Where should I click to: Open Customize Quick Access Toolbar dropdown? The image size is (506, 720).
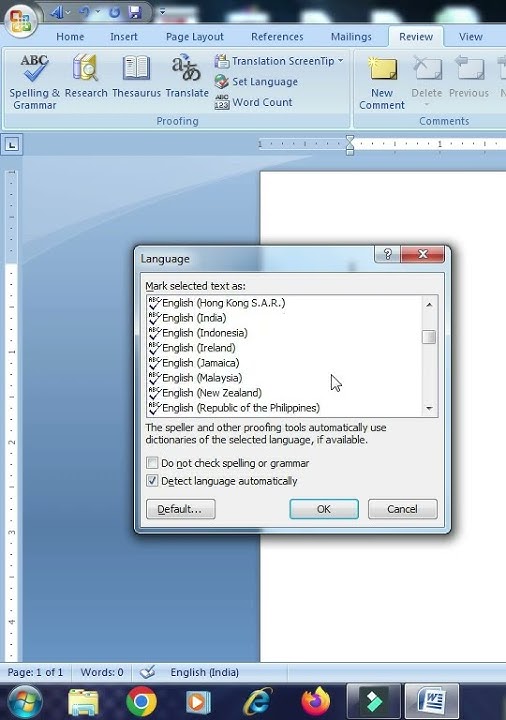(x=162, y=12)
